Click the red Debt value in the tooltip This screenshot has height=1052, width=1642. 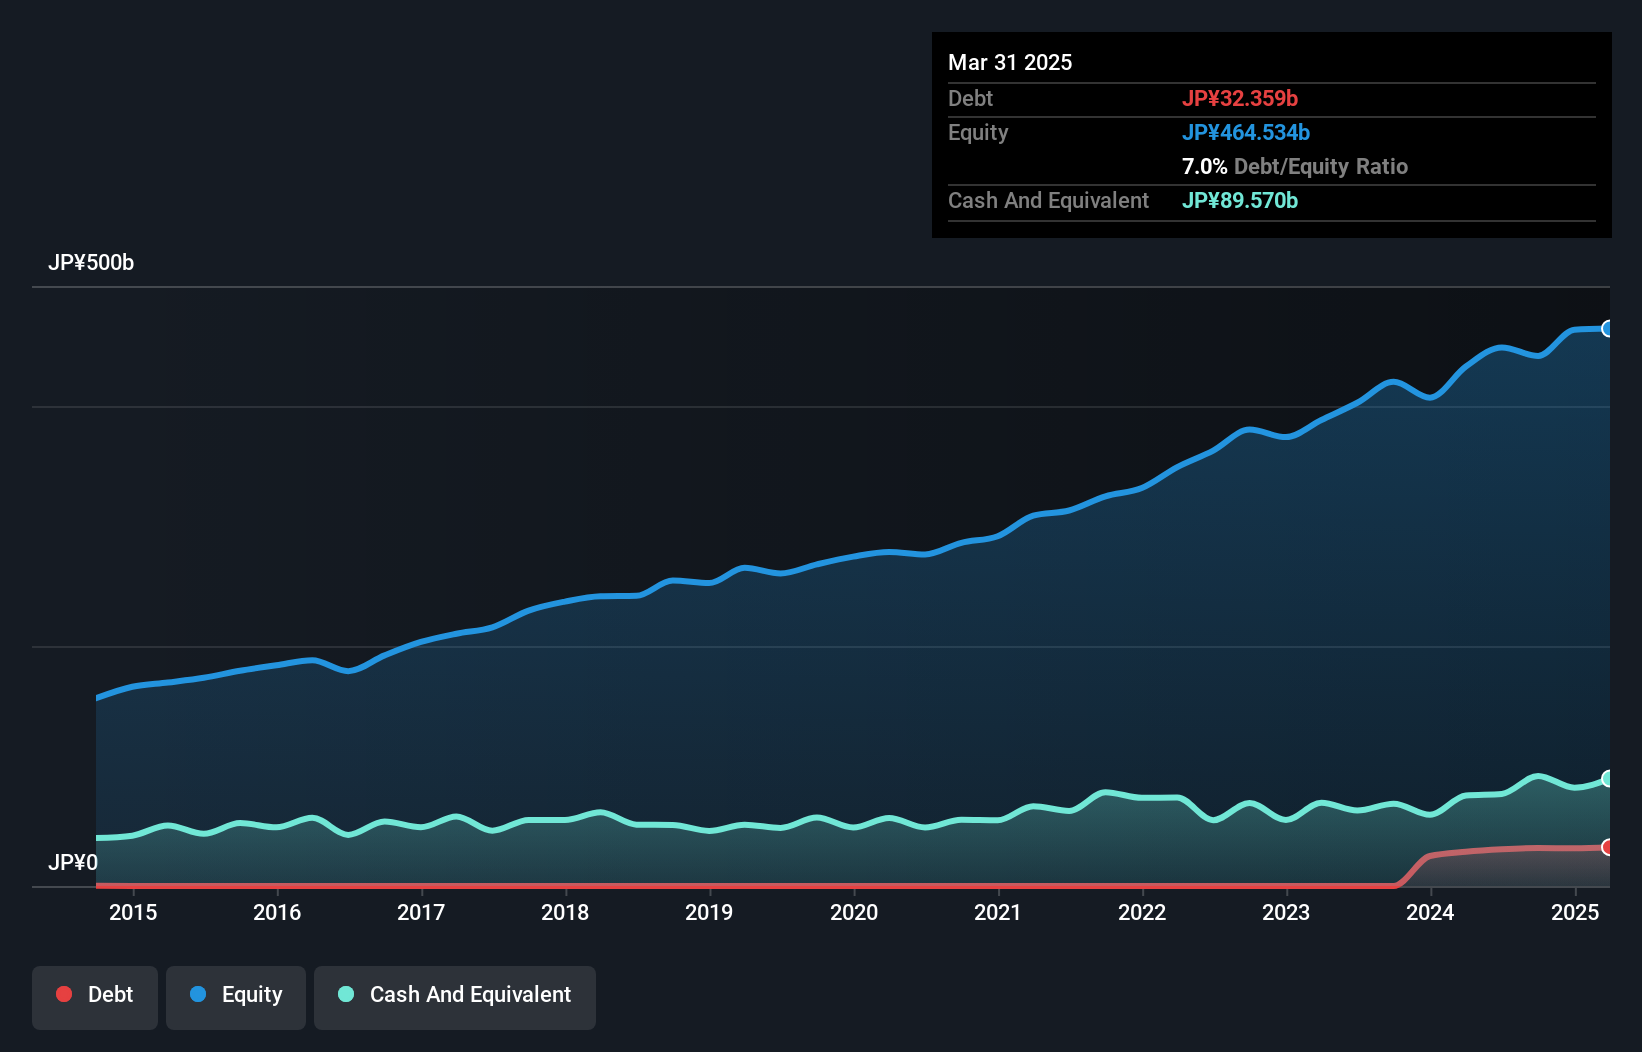1240,98
